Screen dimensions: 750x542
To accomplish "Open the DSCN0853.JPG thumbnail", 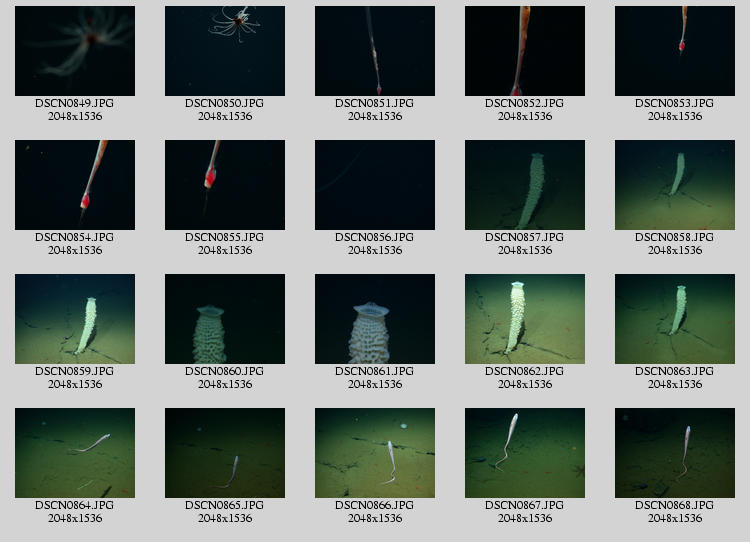I will (675, 51).
